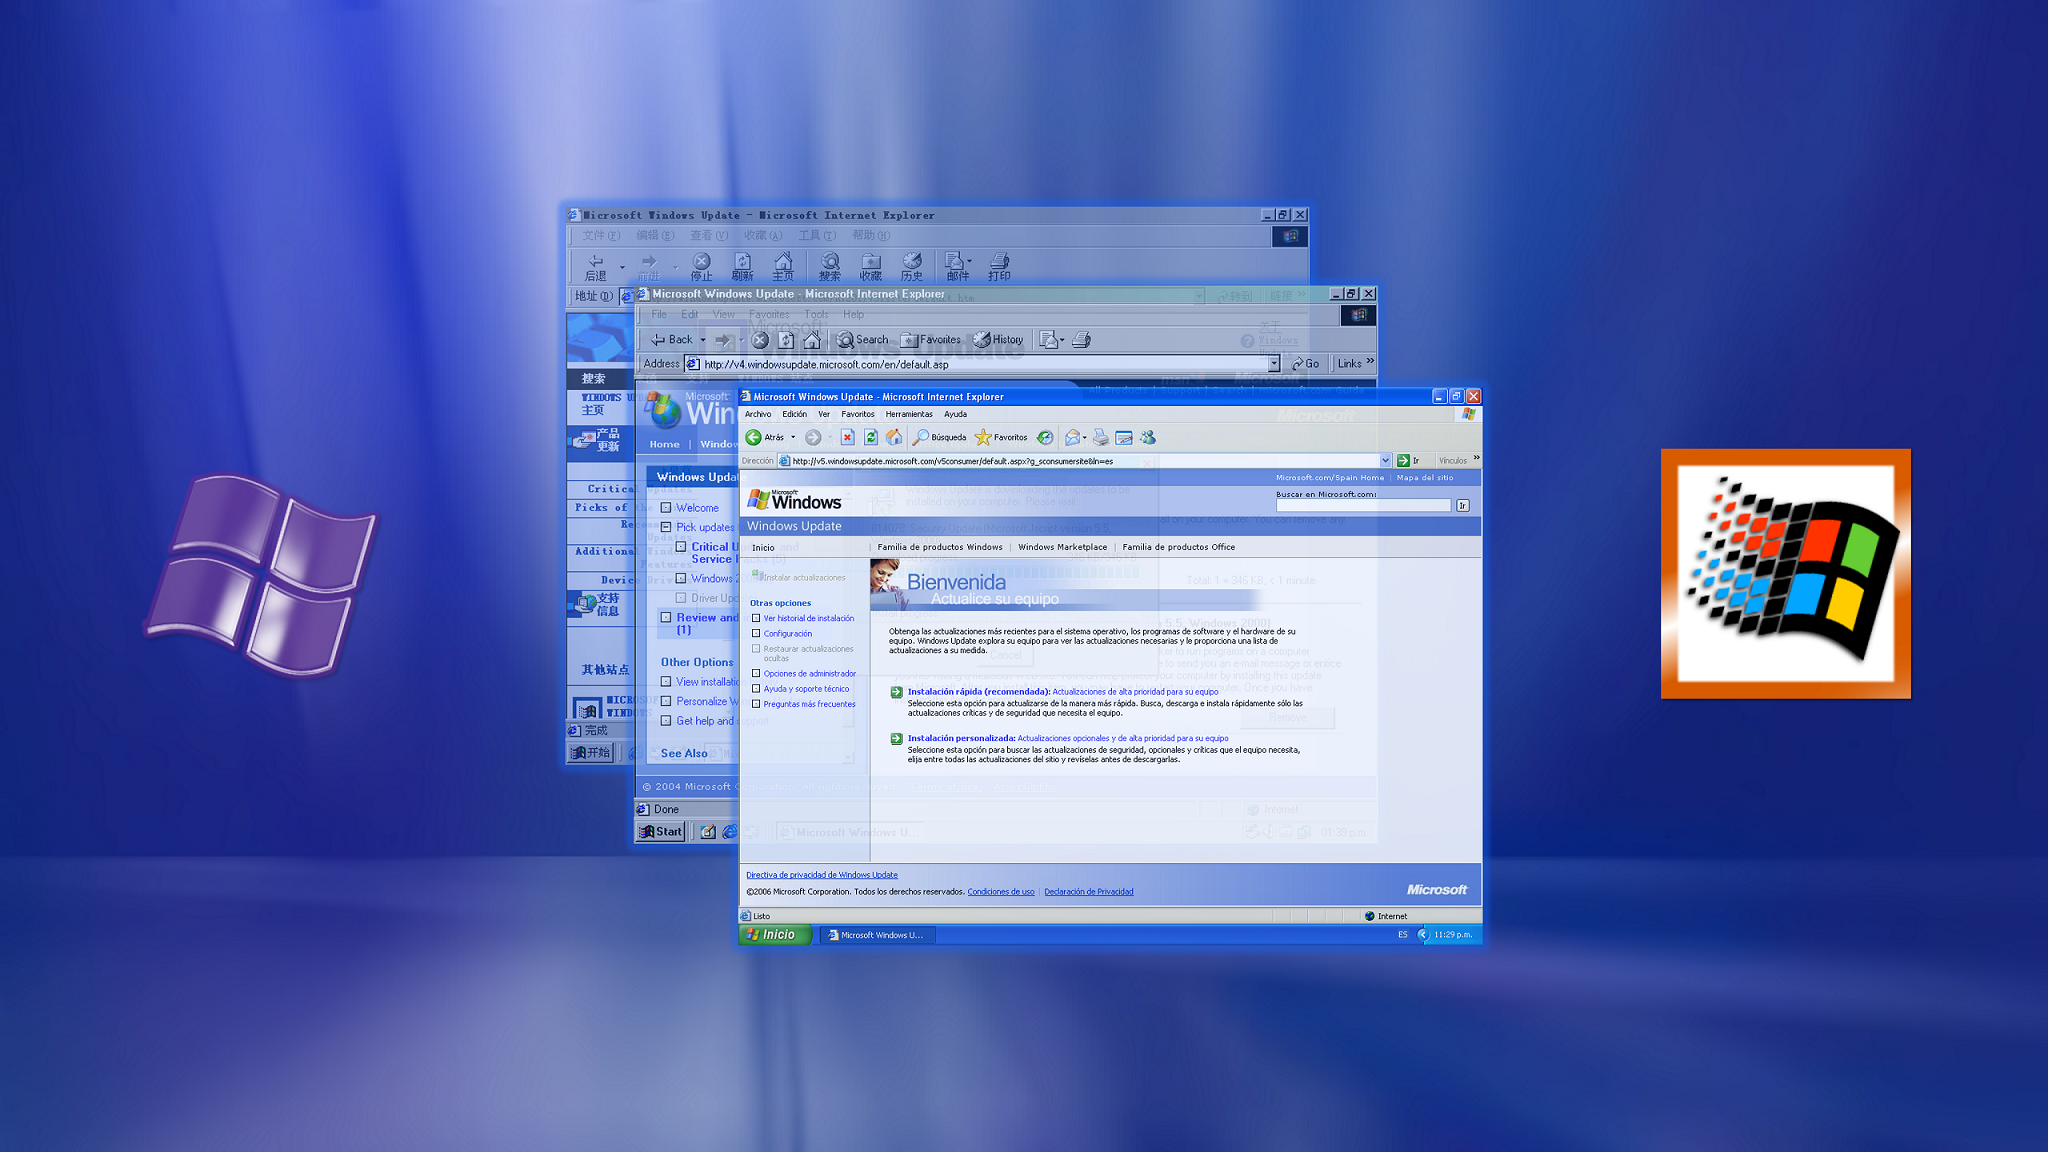This screenshot has width=2048, height=1152.
Task: Click 'Instalación rápida (recomendada)' link
Action: tap(978, 691)
